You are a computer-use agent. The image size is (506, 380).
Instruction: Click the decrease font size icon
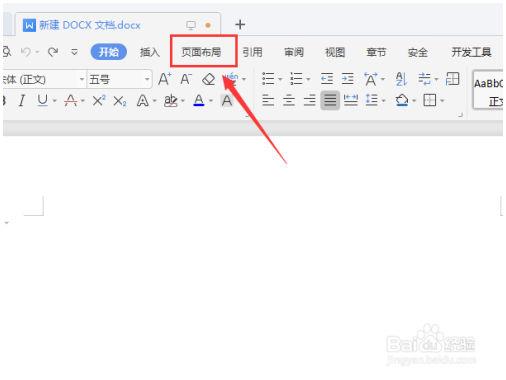[x=186, y=79]
